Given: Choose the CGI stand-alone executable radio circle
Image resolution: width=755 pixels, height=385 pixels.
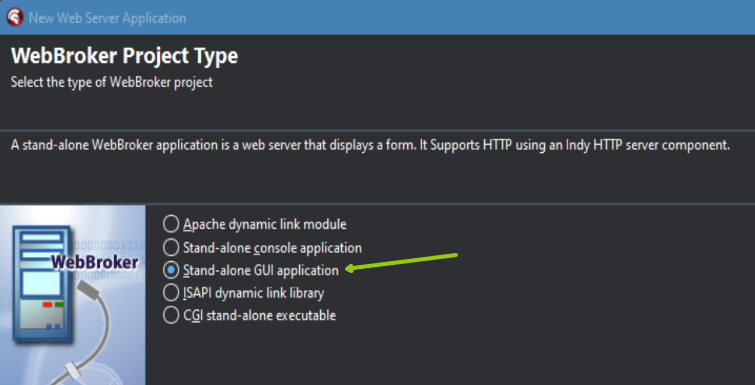Looking at the screenshot, I should 170,315.
